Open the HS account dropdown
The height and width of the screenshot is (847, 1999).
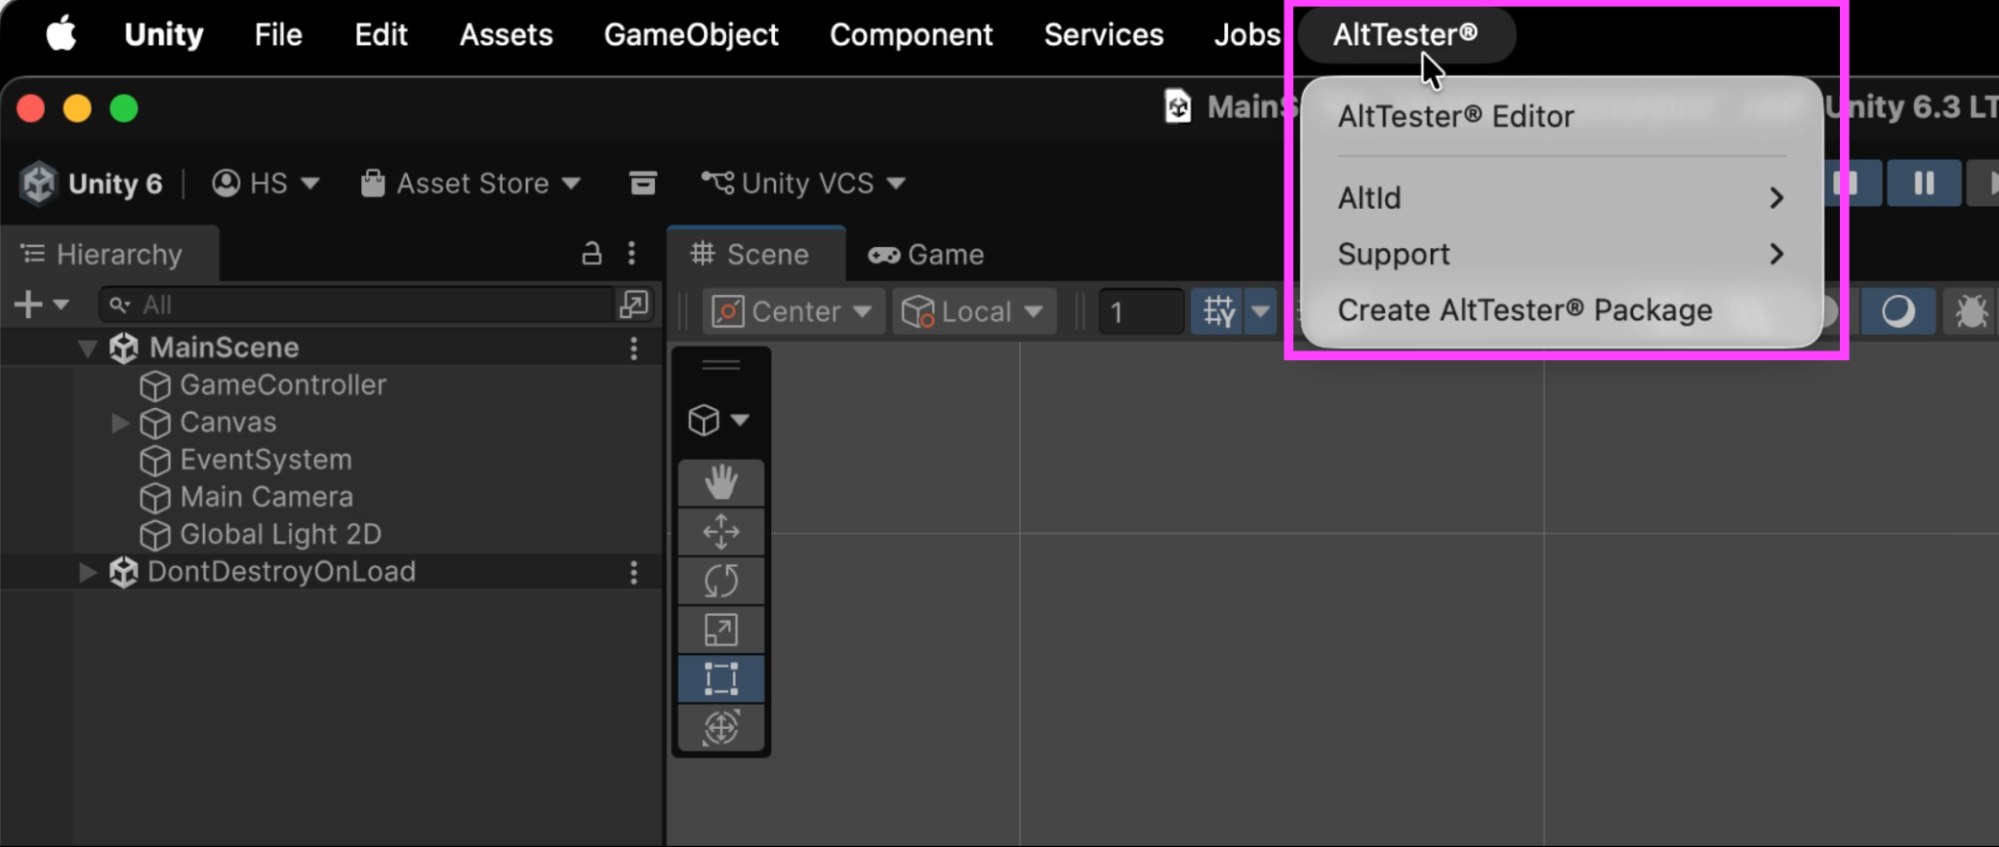click(265, 184)
